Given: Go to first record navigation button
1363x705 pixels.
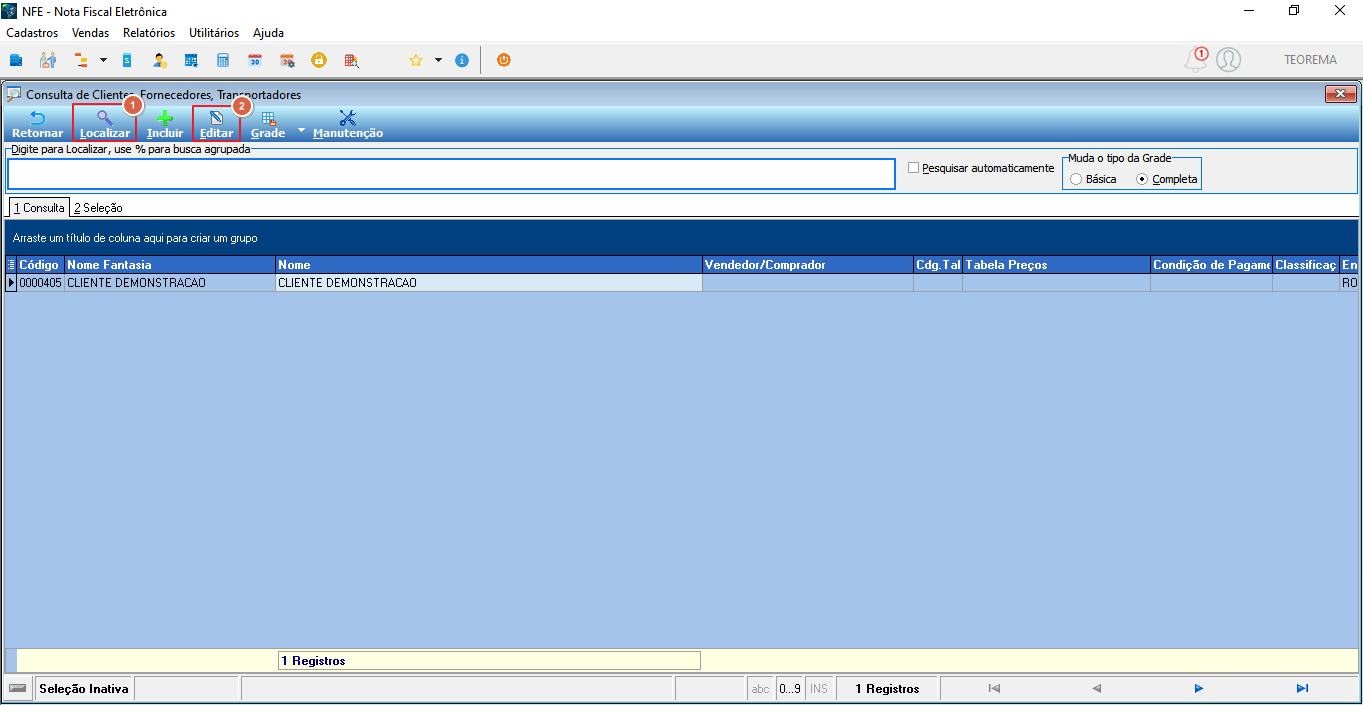Looking at the screenshot, I should point(994,688).
